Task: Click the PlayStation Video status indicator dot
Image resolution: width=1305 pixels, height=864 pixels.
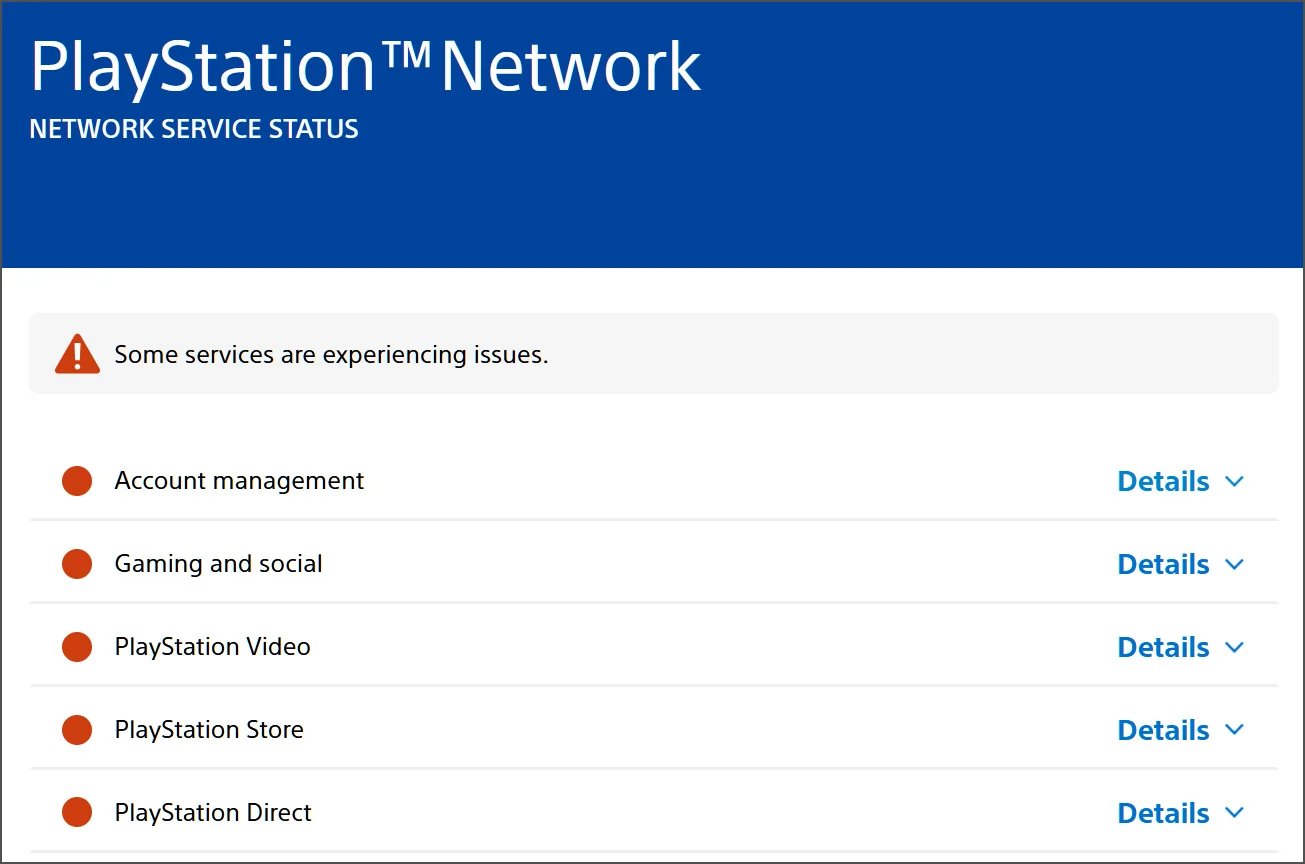Action: tap(77, 647)
